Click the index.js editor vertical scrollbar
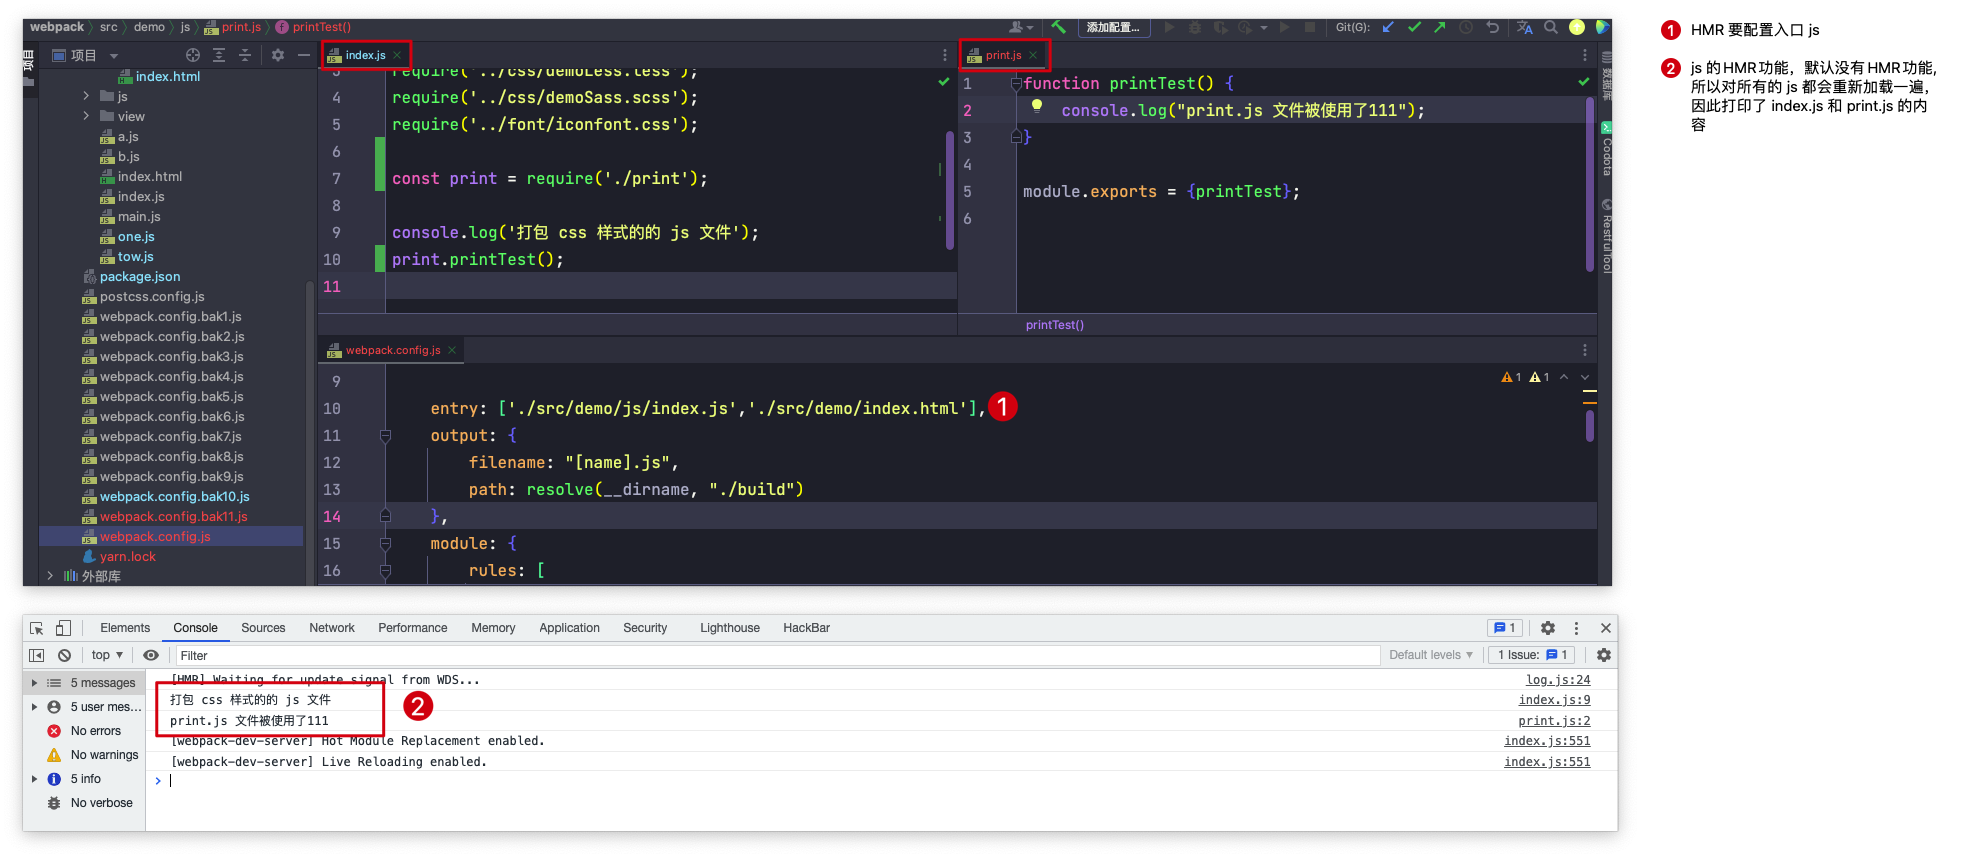The width and height of the screenshot is (1961, 858). (x=949, y=190)
